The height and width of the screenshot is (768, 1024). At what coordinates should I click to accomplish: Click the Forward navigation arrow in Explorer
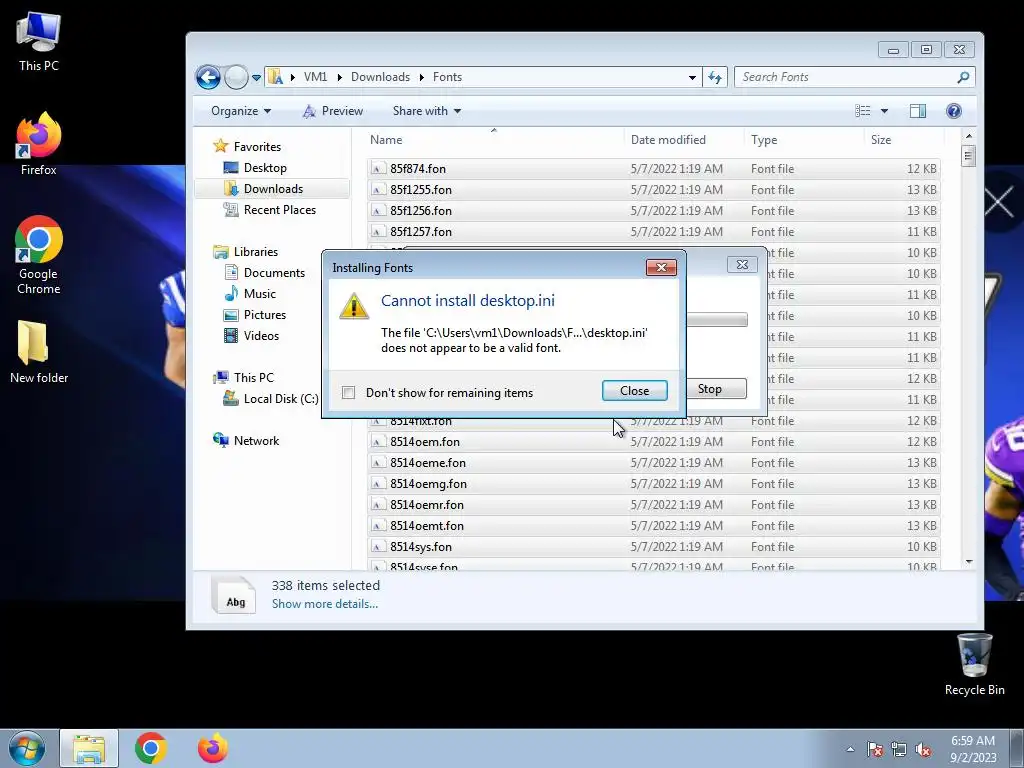[236, 77]
